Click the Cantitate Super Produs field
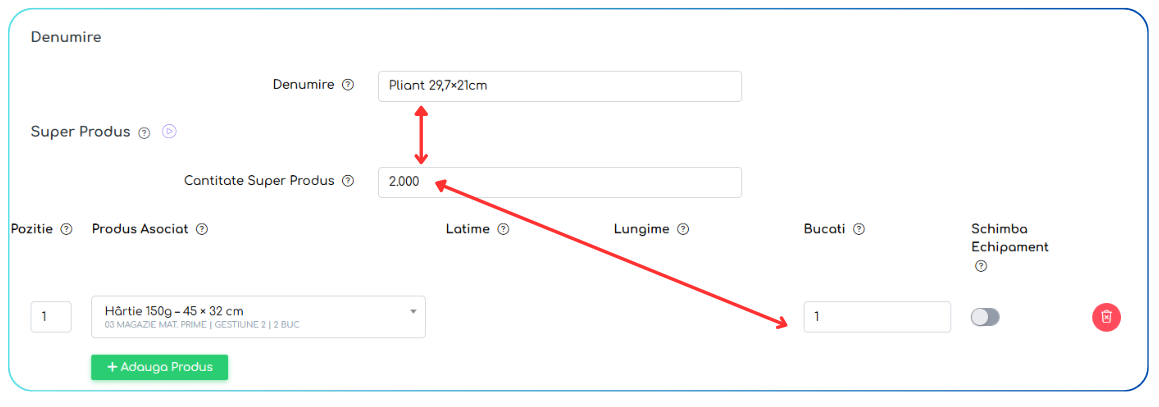The image size is (1159, 407). pos(560,182)
